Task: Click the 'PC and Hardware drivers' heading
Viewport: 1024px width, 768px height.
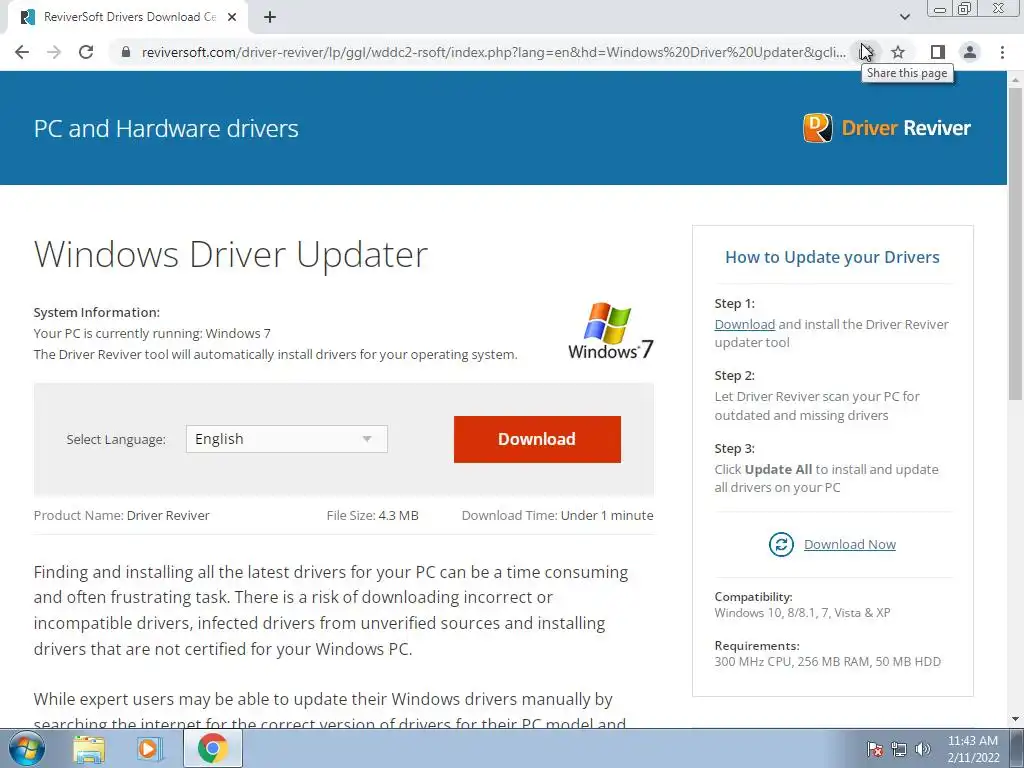Action: tap(166, 128)
